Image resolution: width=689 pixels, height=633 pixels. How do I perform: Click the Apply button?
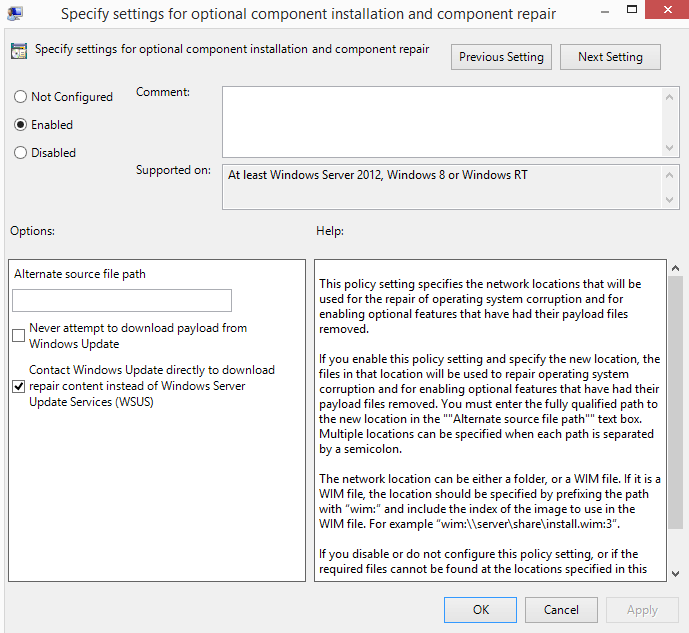tap(642, 610)
